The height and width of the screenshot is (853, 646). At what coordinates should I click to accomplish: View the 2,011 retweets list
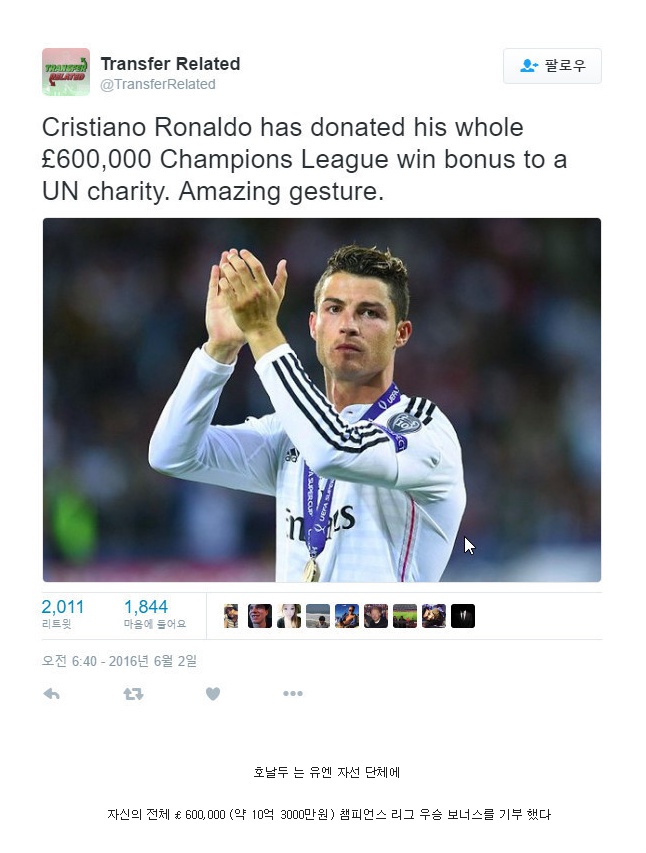click(x=63, y=613)
